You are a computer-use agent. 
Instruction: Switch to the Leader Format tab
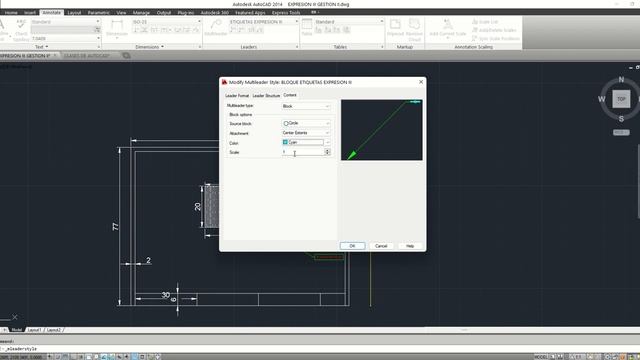pos(237,96)
